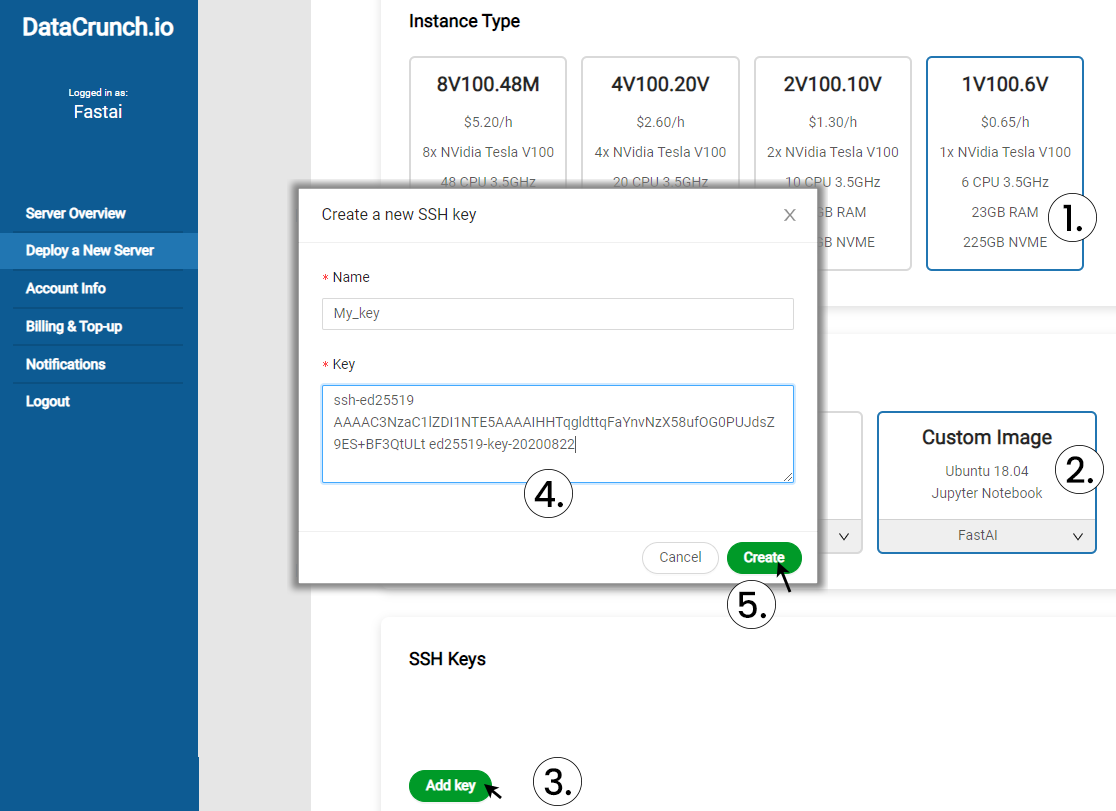This screenshot has height=811, width=1116.
Task: Open Notifications from the sidebar
Action: pos(66,364)
